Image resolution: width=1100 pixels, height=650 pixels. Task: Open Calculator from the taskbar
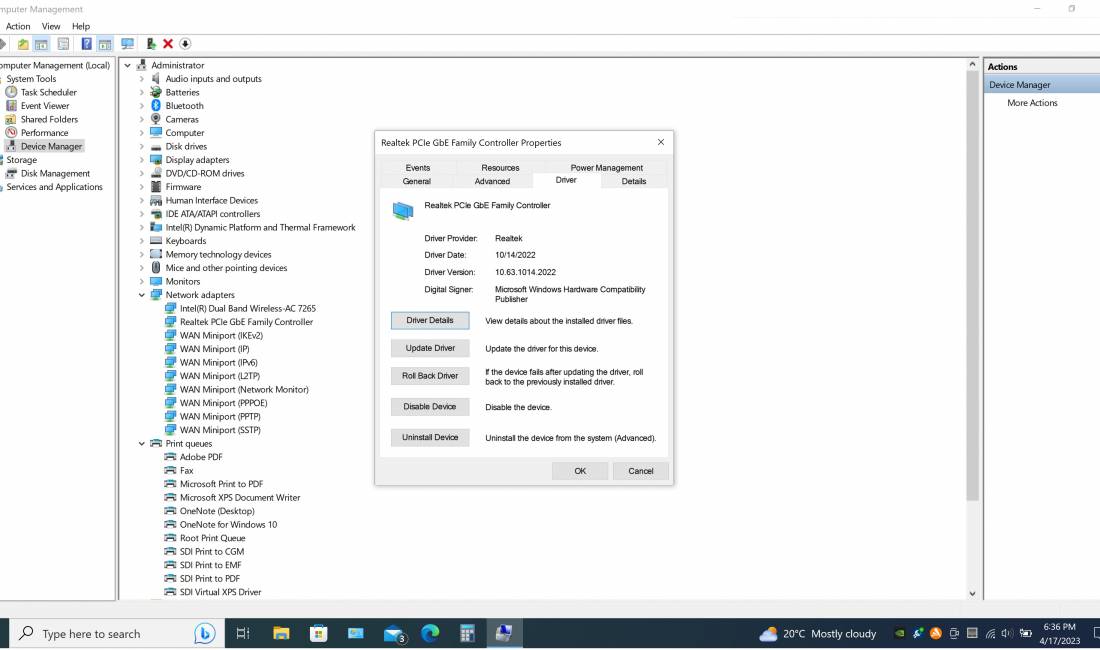(467, 634)
